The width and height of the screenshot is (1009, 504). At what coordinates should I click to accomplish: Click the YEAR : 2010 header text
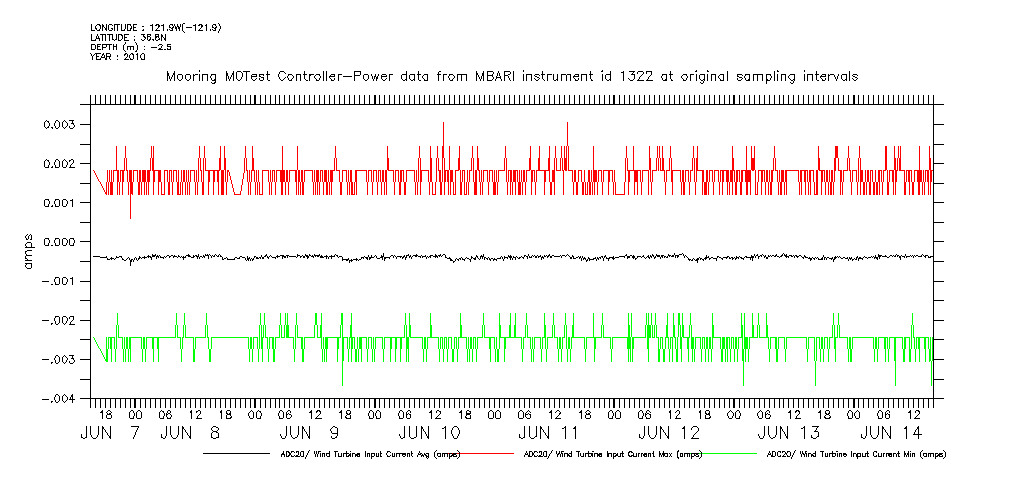point(118,57)
